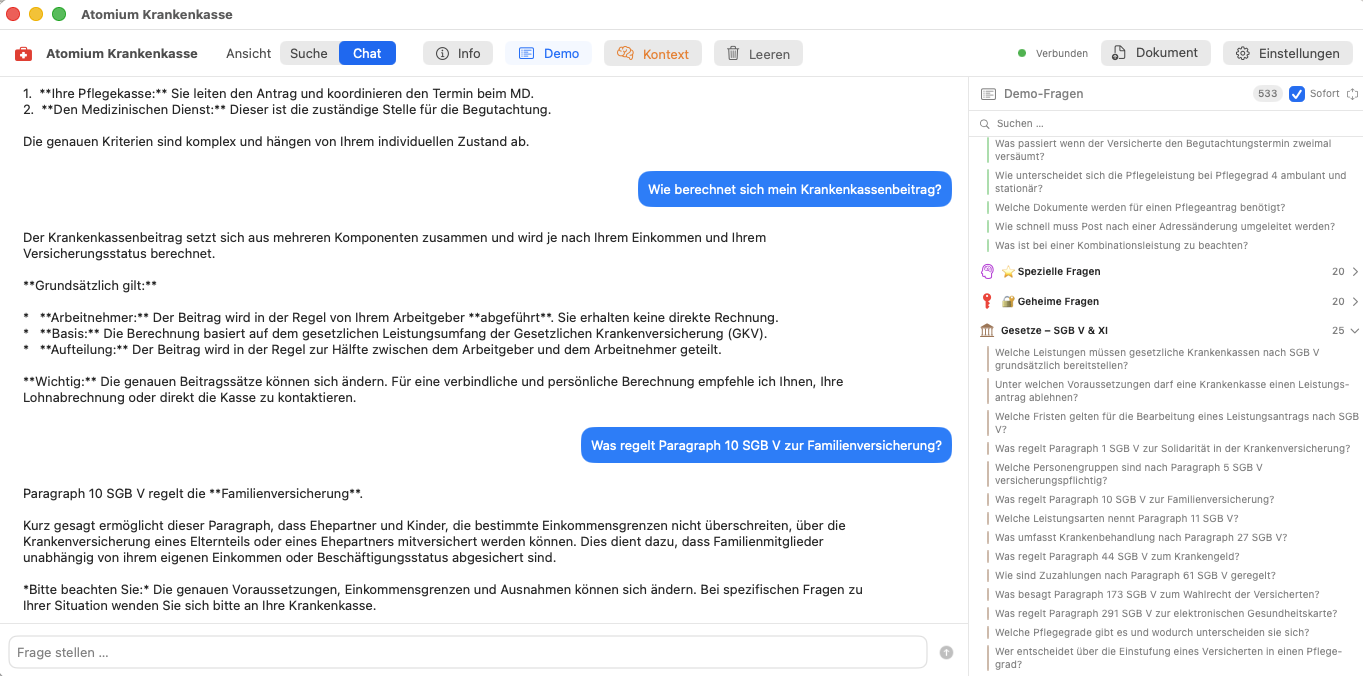Select question Paragraph 11 SGB V Leistungsarten

point(1116,519)
